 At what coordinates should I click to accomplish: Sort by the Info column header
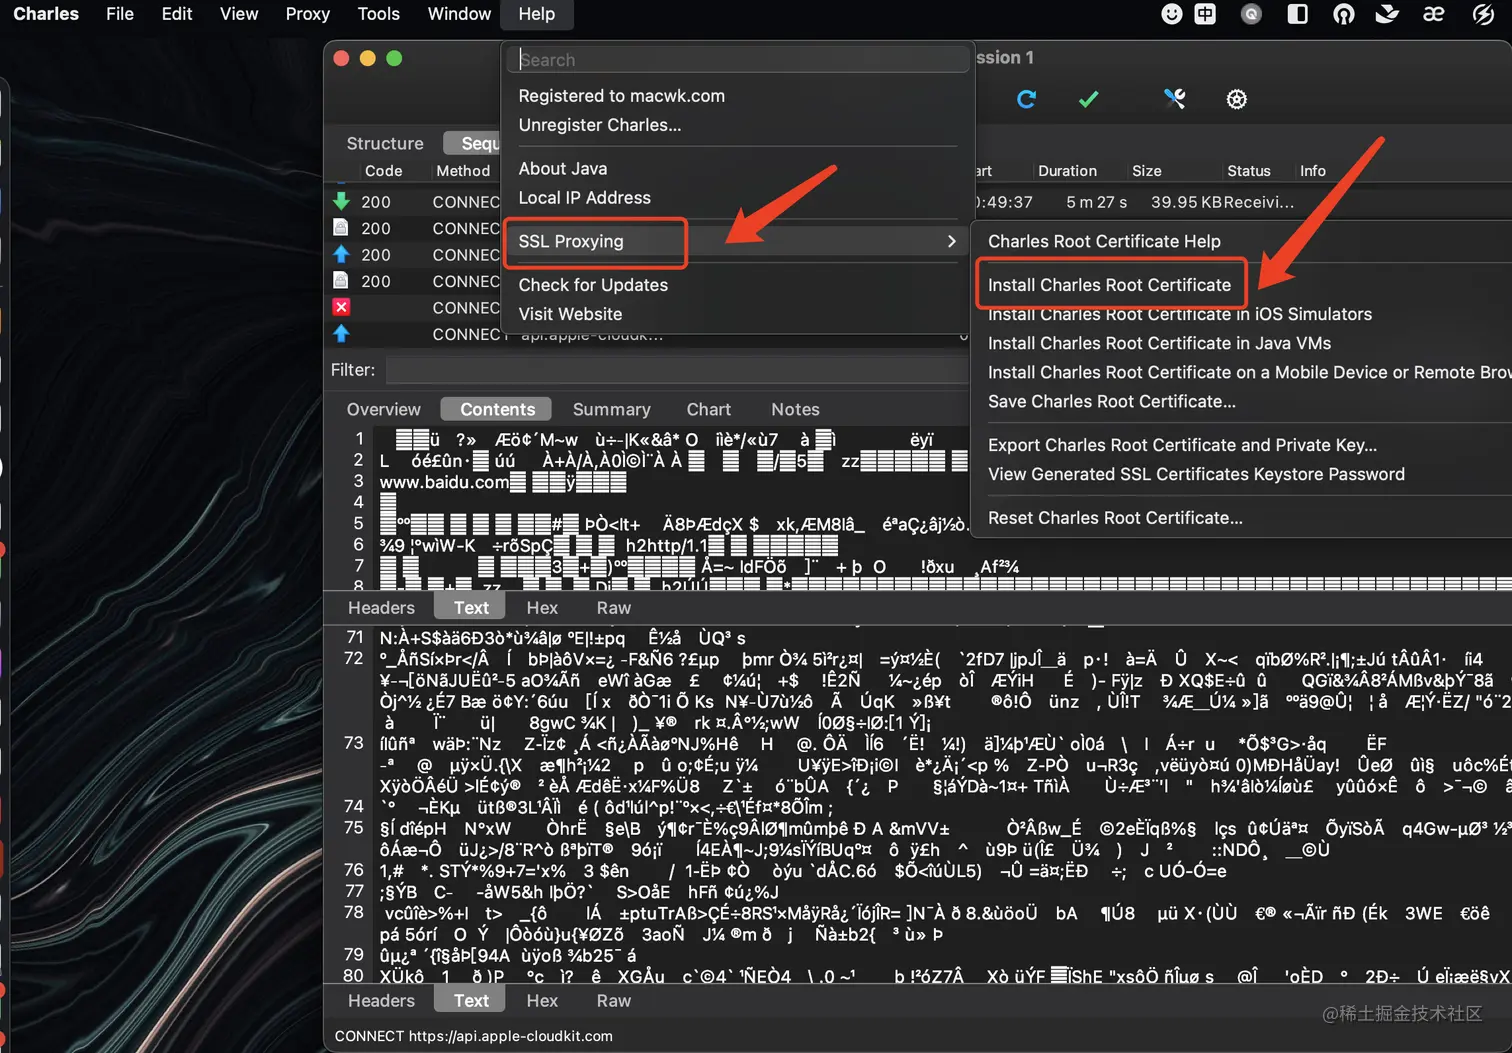[x=1313, y=171]
